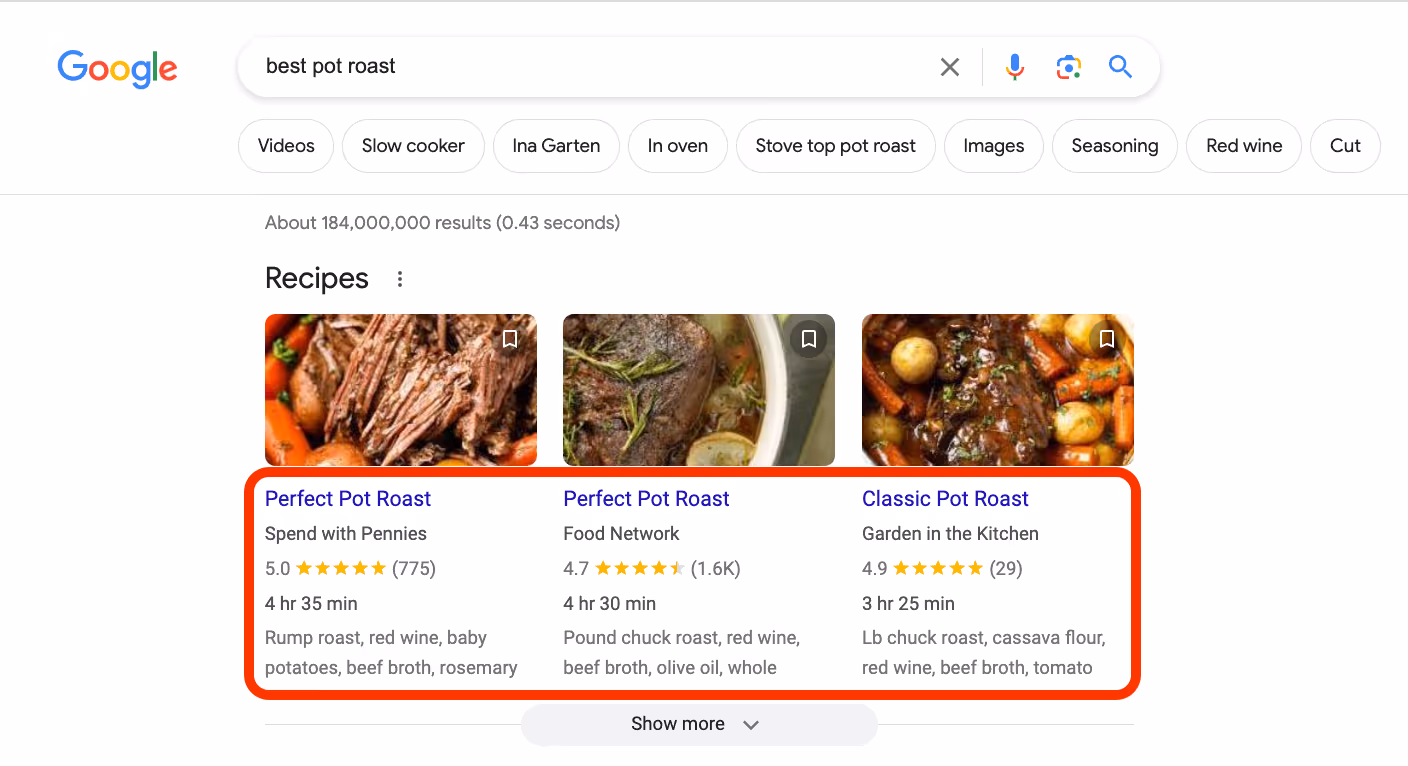Click the 4.7 star rating (1.6K)
Viewport: 1408px width, 766px height.
(x=652, y=569)
